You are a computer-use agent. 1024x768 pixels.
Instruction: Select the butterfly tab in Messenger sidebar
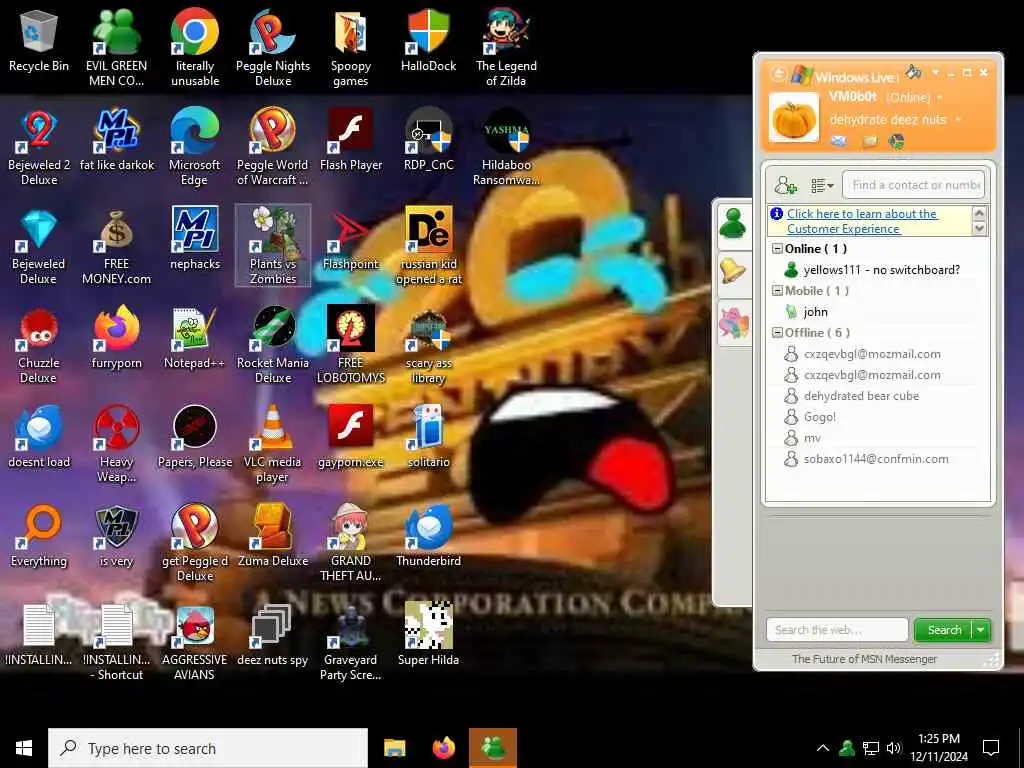coord(733,323)
